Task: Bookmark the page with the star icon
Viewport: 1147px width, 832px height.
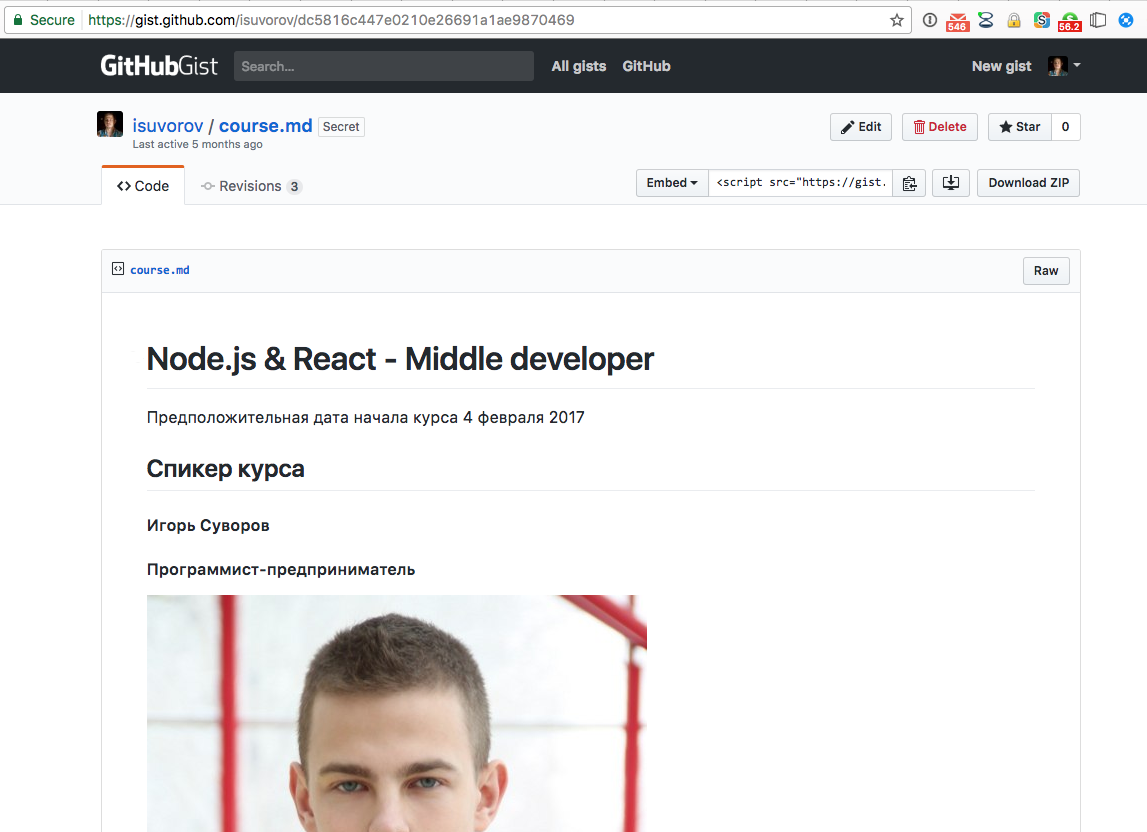Action: [897, 20]
